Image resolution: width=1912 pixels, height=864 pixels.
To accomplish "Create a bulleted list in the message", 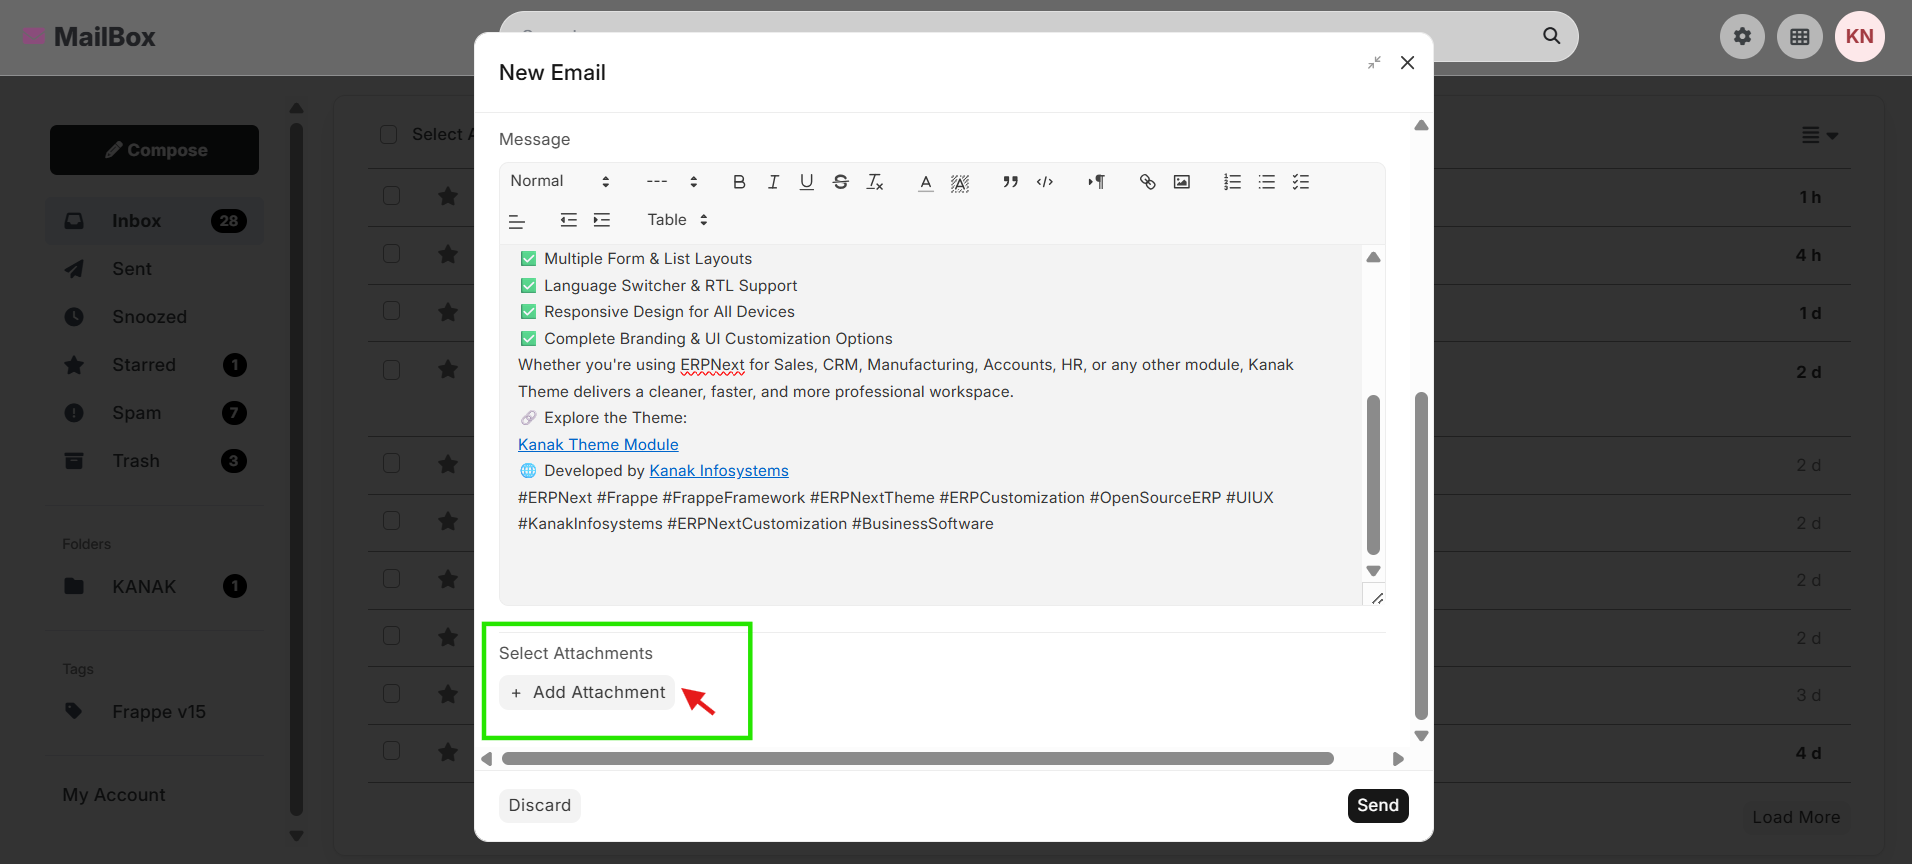I will 1267,182.
